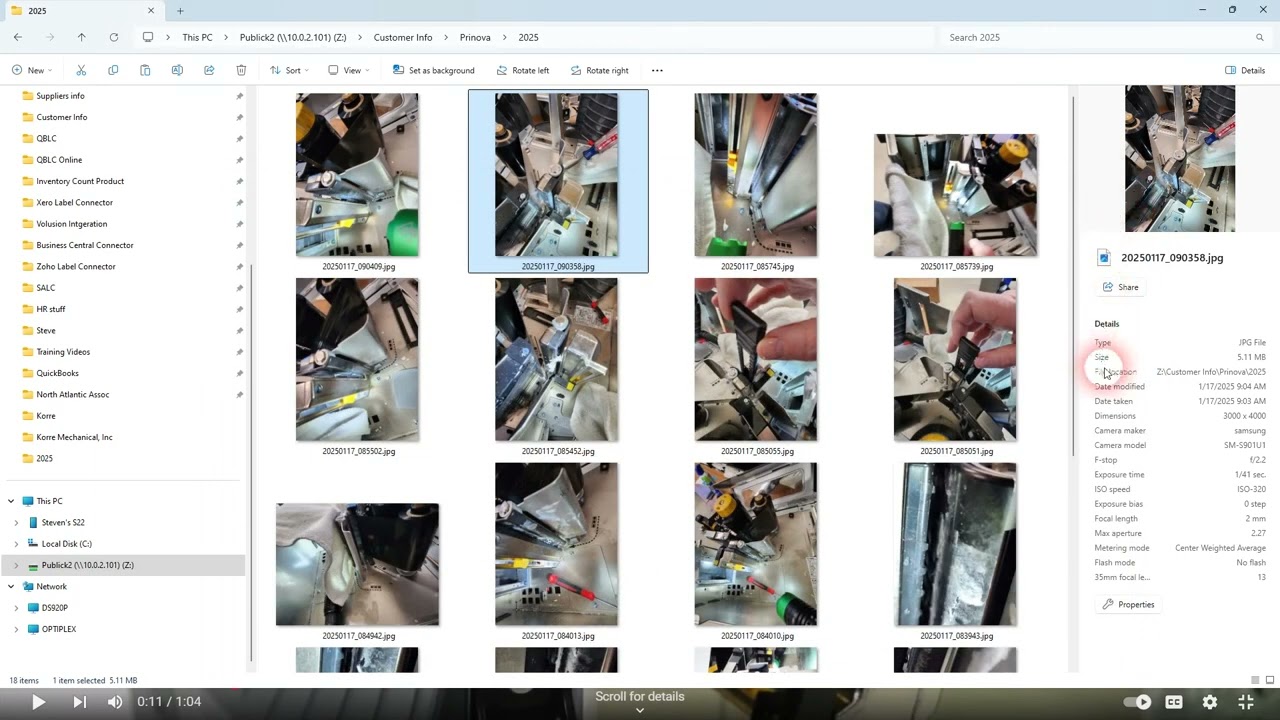
Task: Select the thumbnail 20250117_085739.jpg
Action: pyautogui.click(x=957, y=181)
